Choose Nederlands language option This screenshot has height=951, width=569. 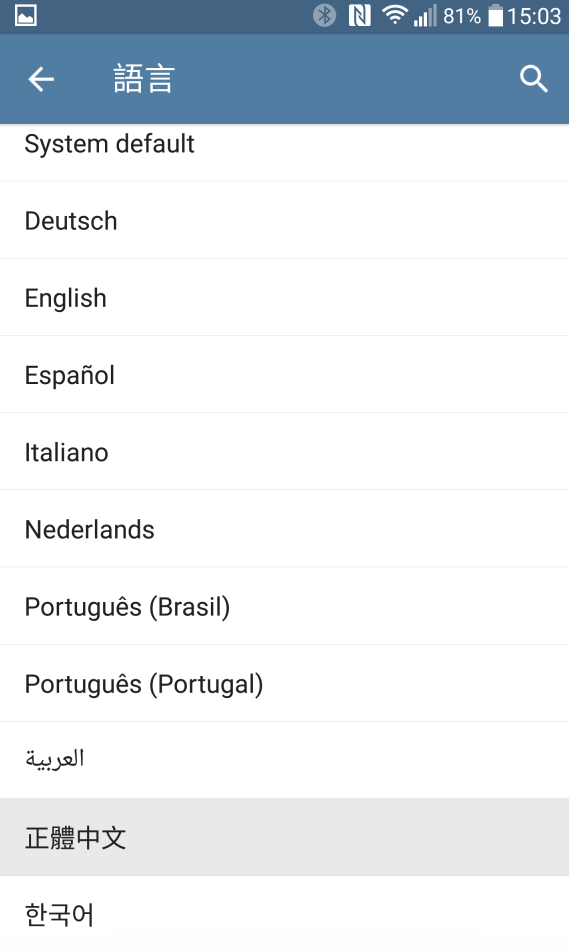click(x=284, y=529)
